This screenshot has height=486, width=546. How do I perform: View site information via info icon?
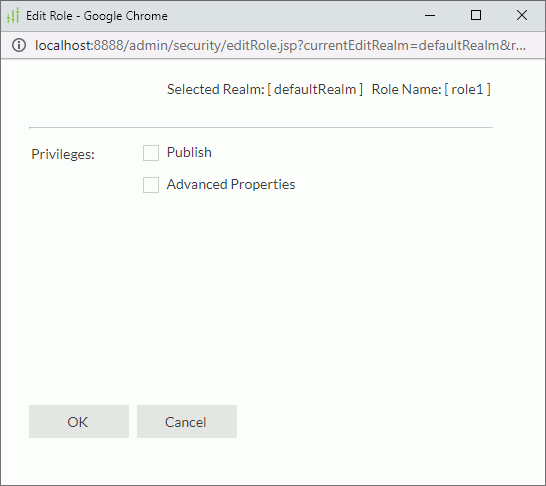pyautogui.click(x=19, y=45)
